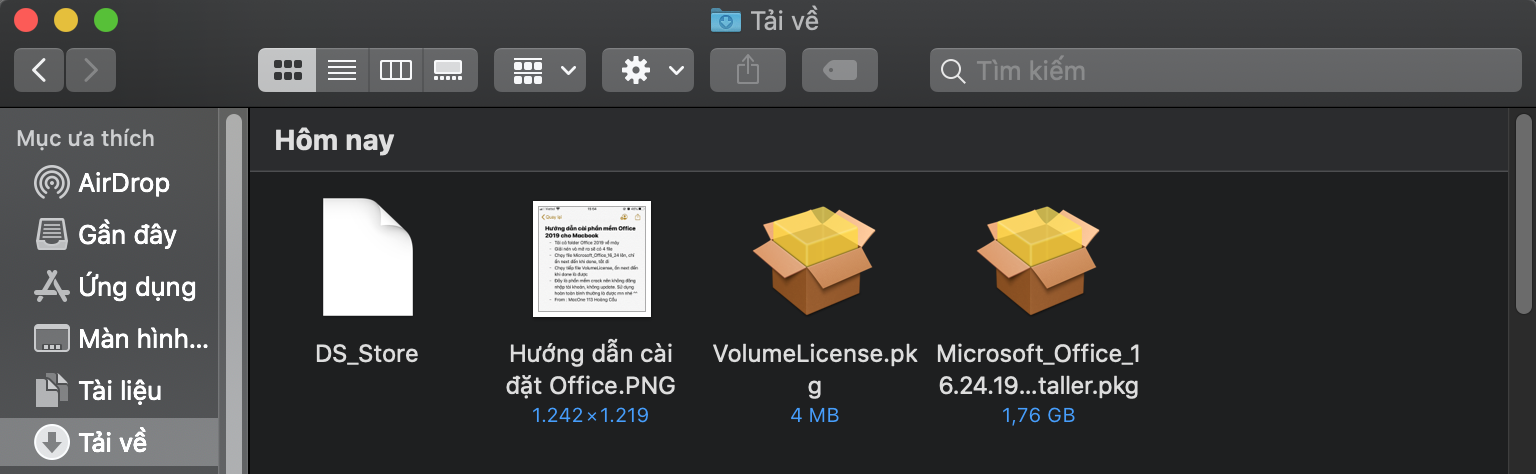Switch to gallery view

[448, 70]
